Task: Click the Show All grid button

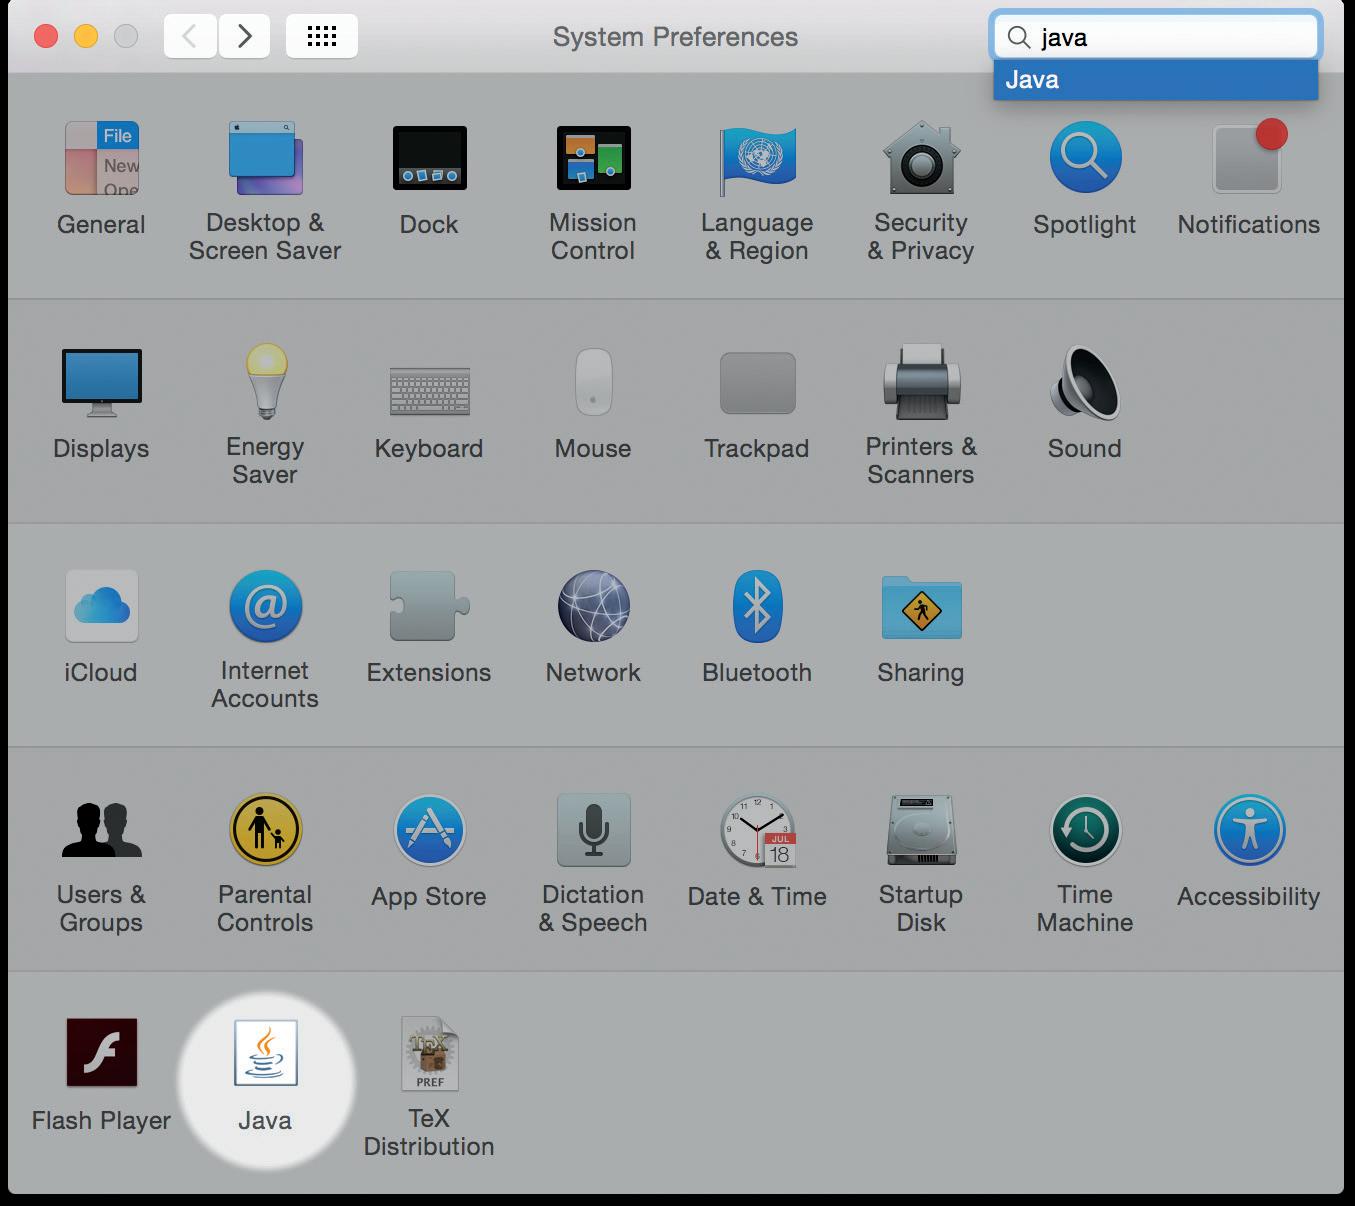Action: [x=322, y=37]
